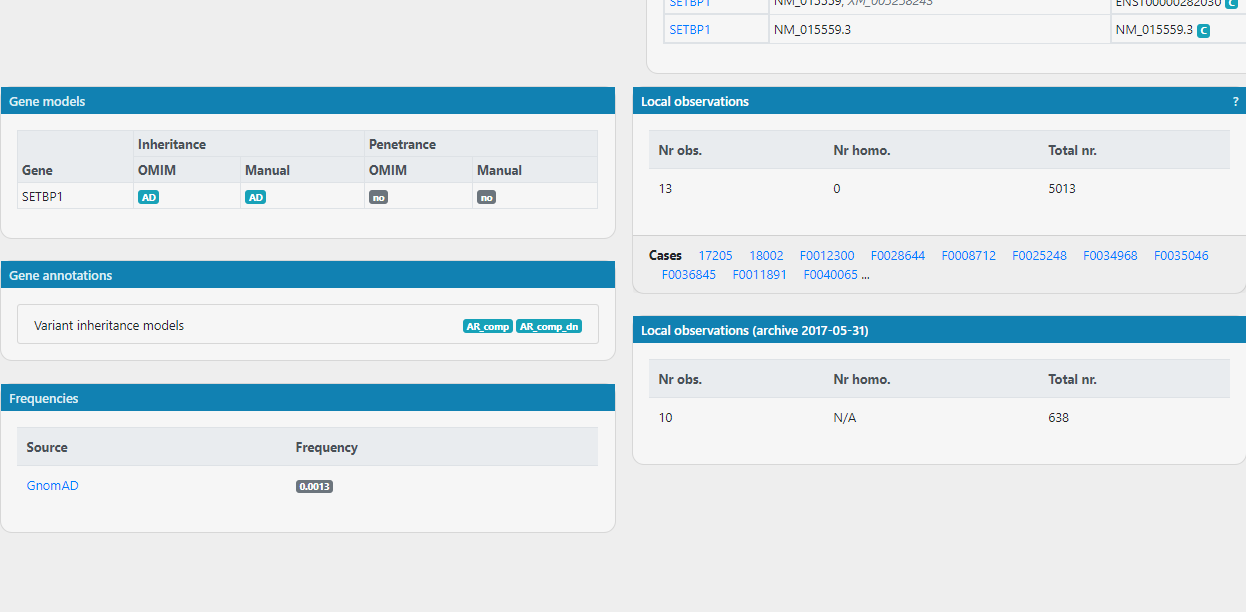Open case F0025248
Viewport: 1246px width, 612px height.
pos(1039,255)
